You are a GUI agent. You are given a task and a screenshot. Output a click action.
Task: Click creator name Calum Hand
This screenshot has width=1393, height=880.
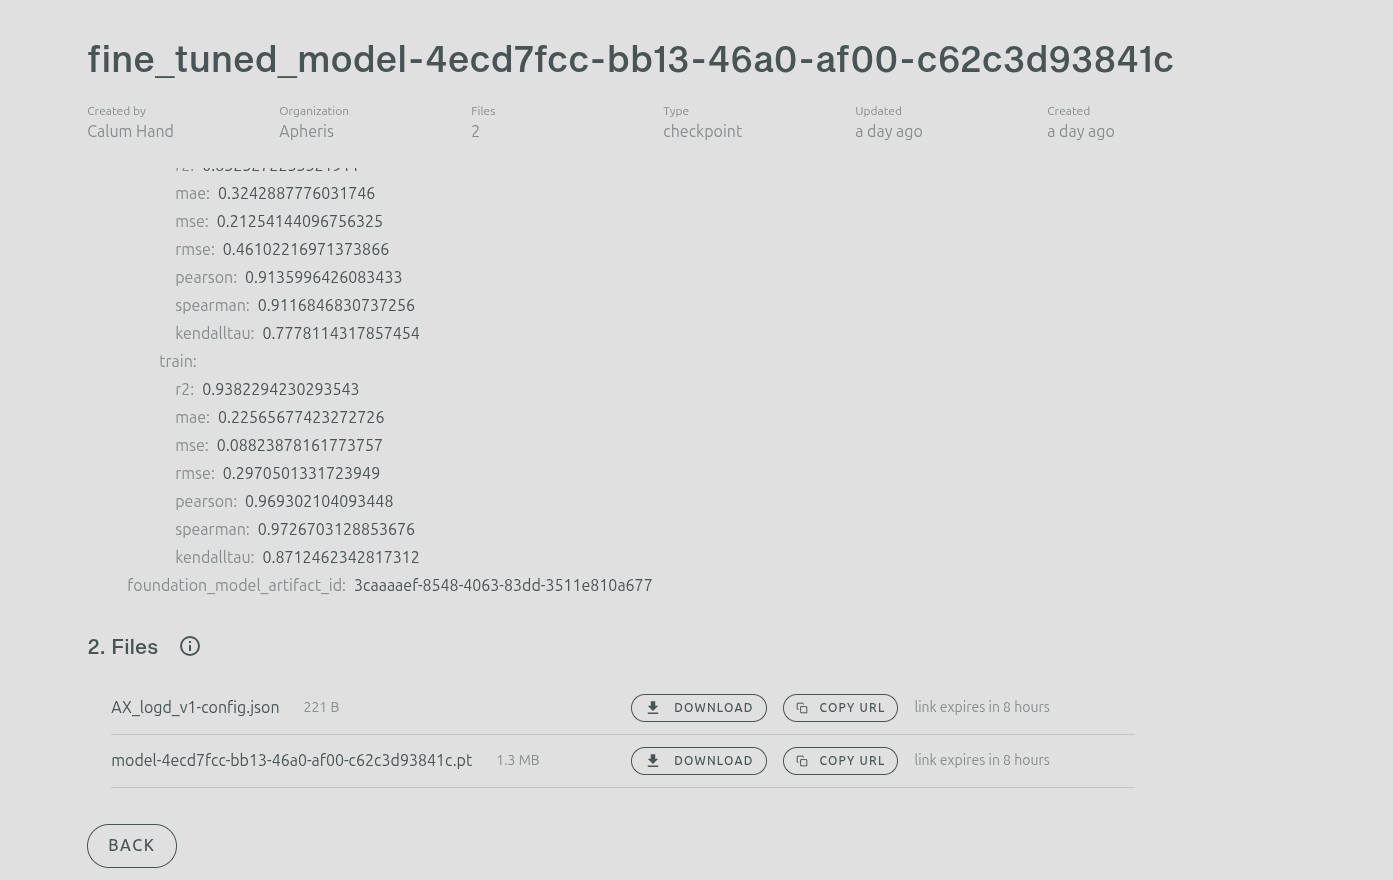(x=130, y=131)
